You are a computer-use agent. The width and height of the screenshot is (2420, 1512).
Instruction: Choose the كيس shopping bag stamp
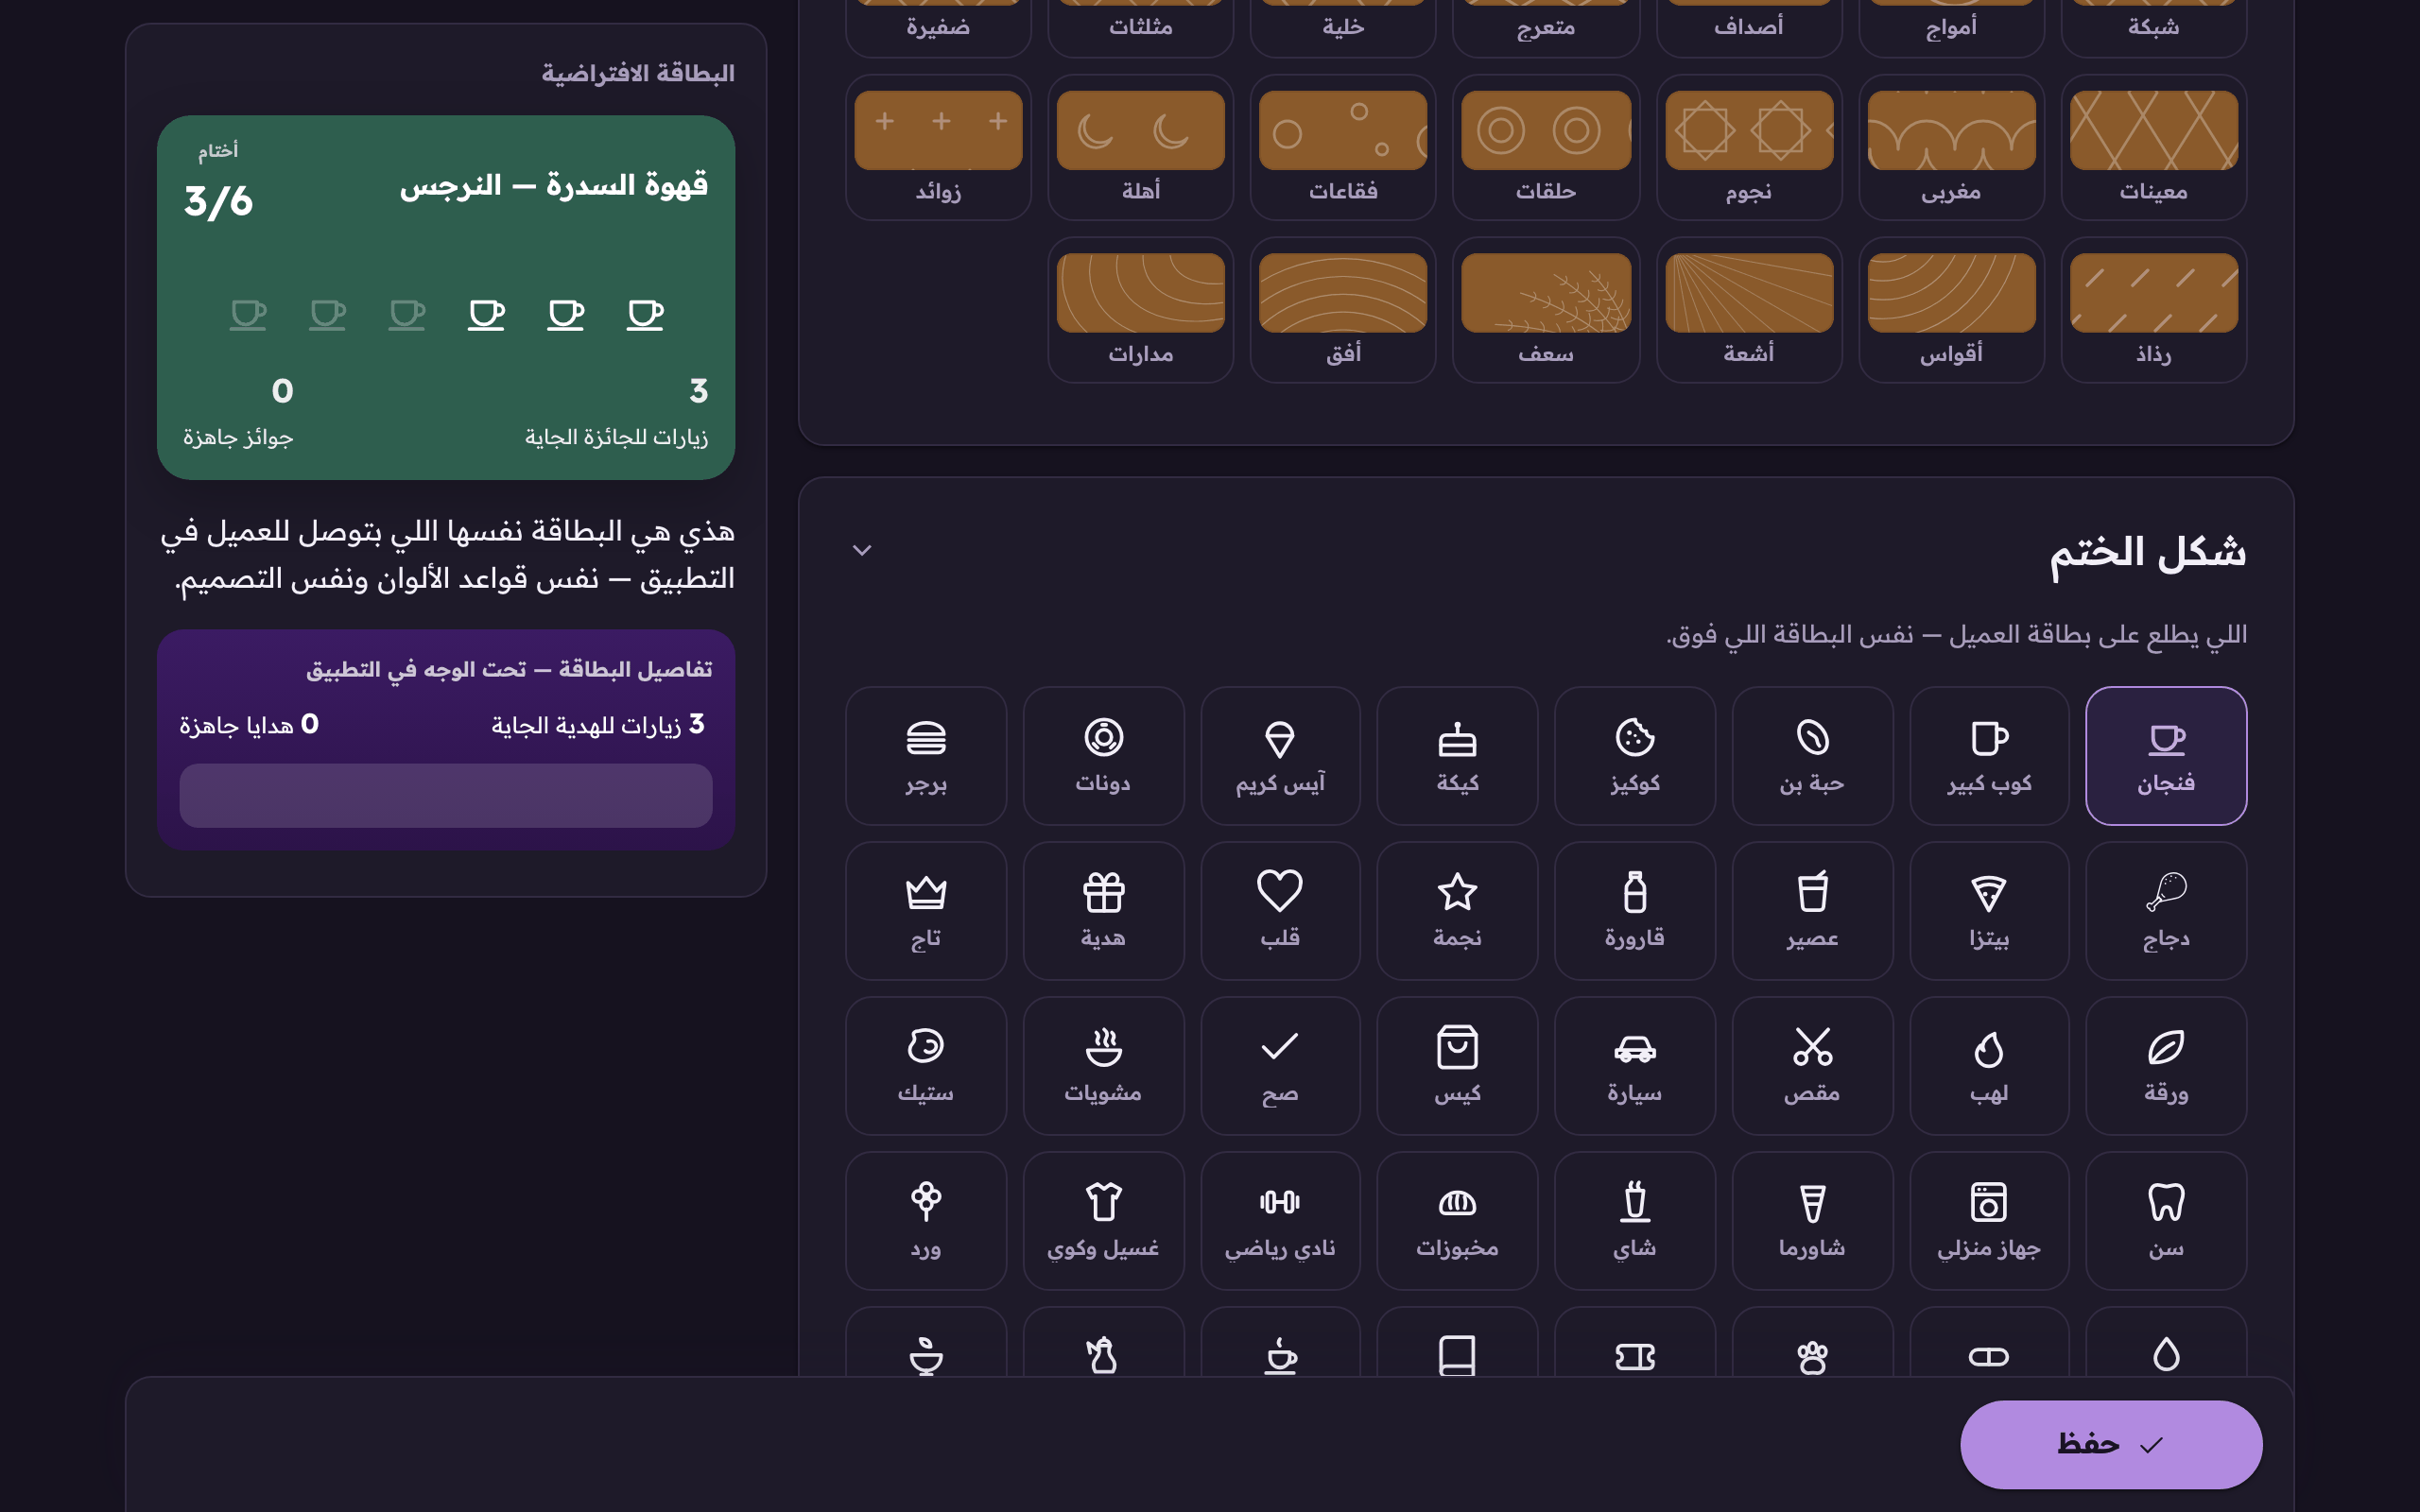(1457, 1066)
